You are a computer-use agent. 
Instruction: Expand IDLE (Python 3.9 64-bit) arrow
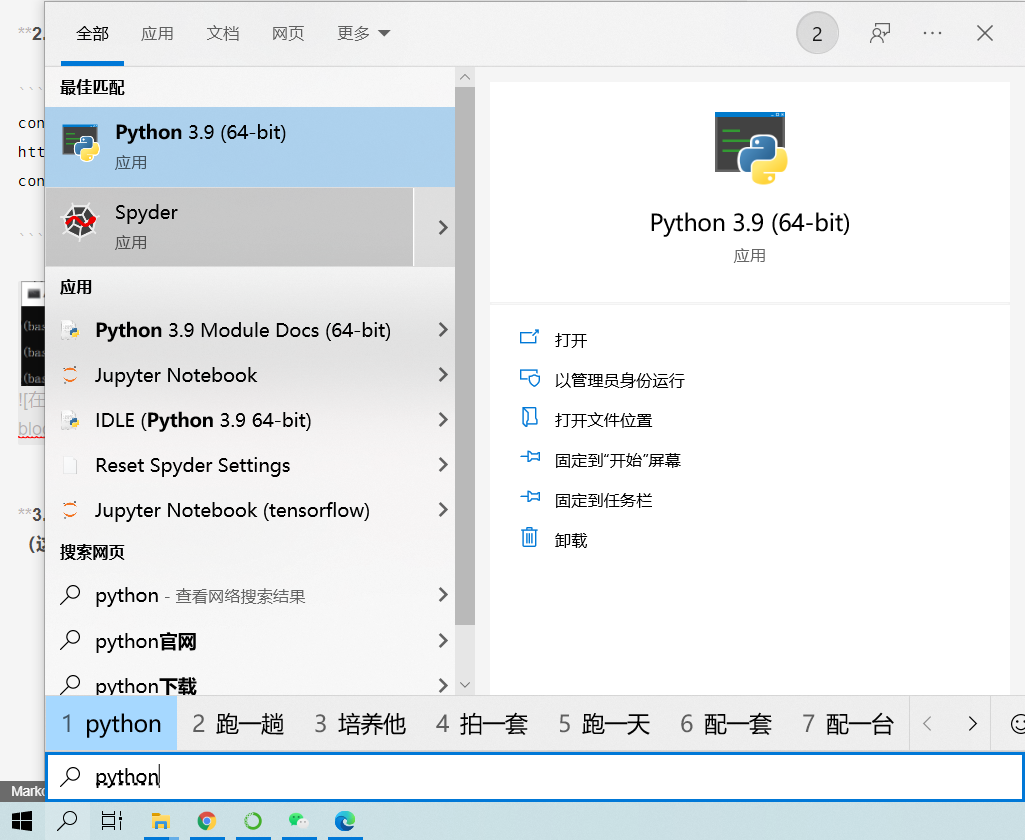443,420
